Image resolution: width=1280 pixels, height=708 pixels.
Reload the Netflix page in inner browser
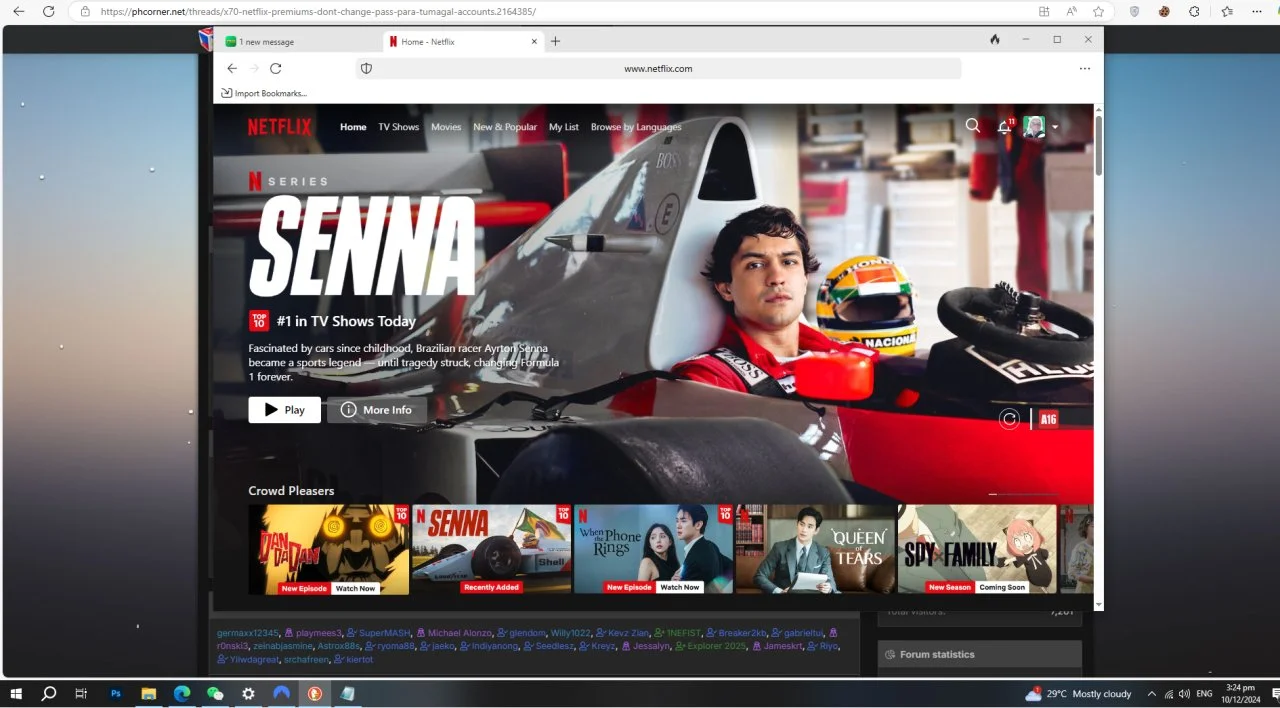[x=276, y=68]
